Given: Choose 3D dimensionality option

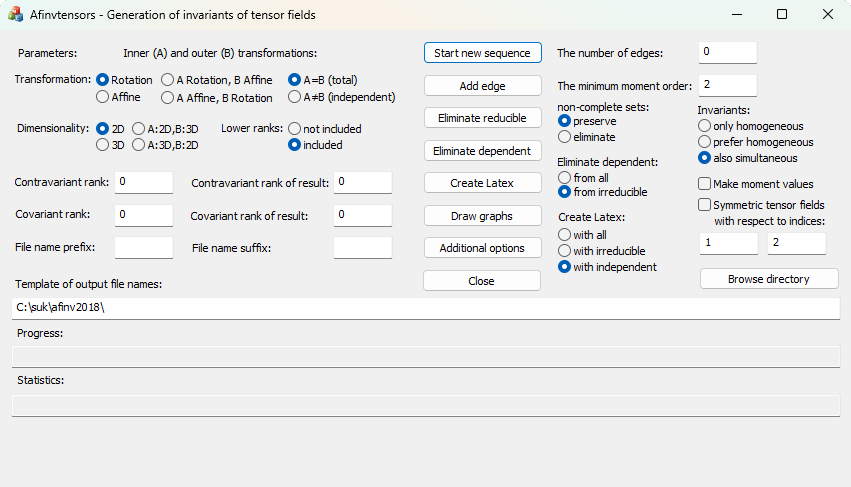Looking at the screenshot, I should click(102, 146).
